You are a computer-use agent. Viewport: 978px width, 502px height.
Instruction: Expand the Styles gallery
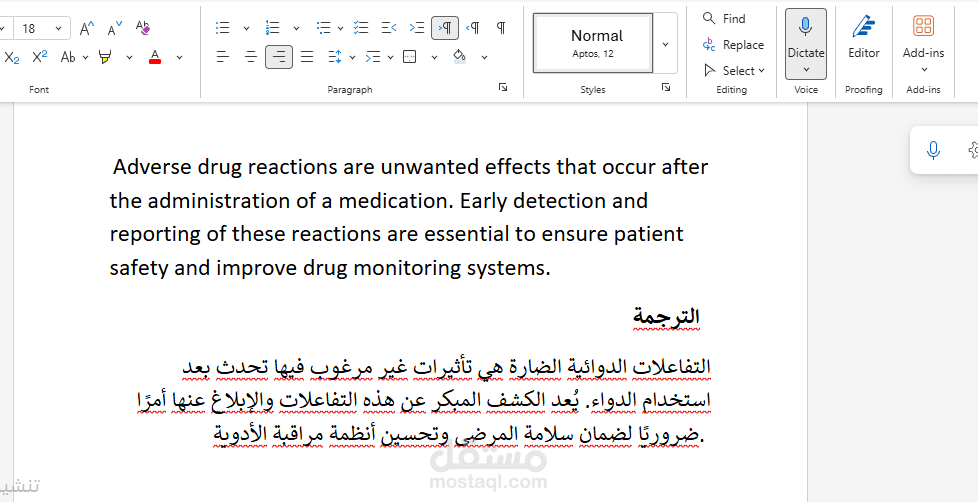coord(666,44)
